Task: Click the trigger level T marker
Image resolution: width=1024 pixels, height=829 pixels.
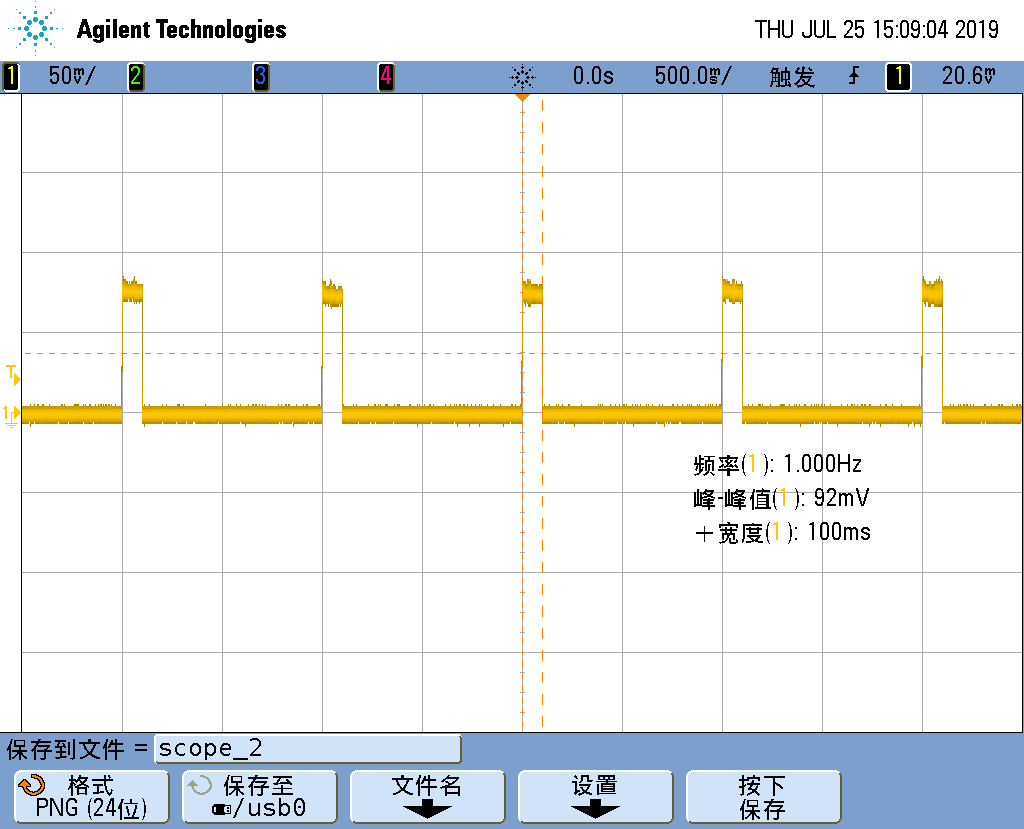Action: point(13,375)
